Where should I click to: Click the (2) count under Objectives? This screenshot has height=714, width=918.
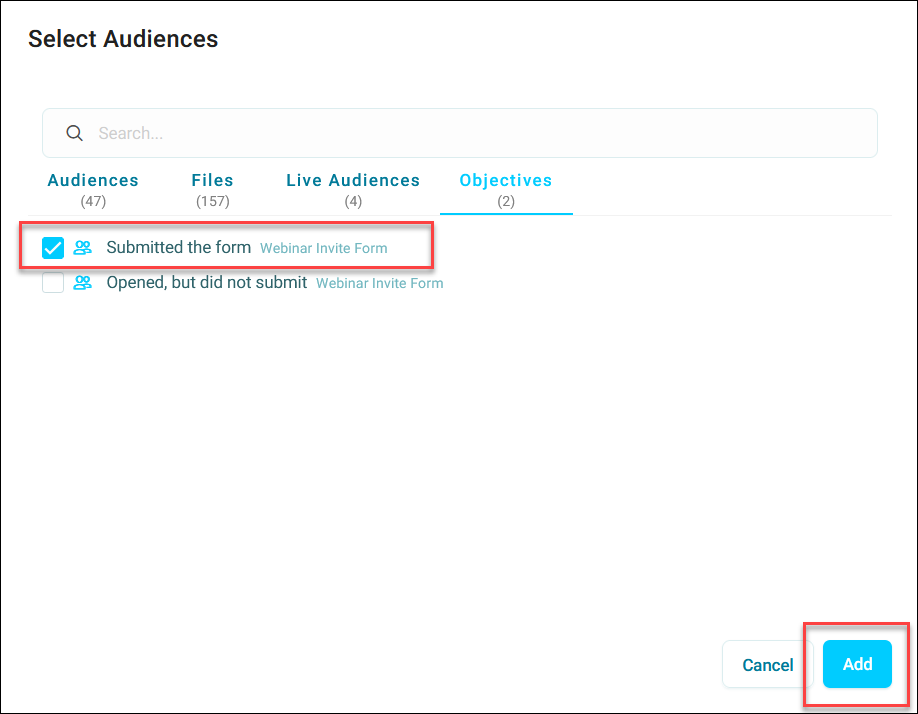coord(506,201)
